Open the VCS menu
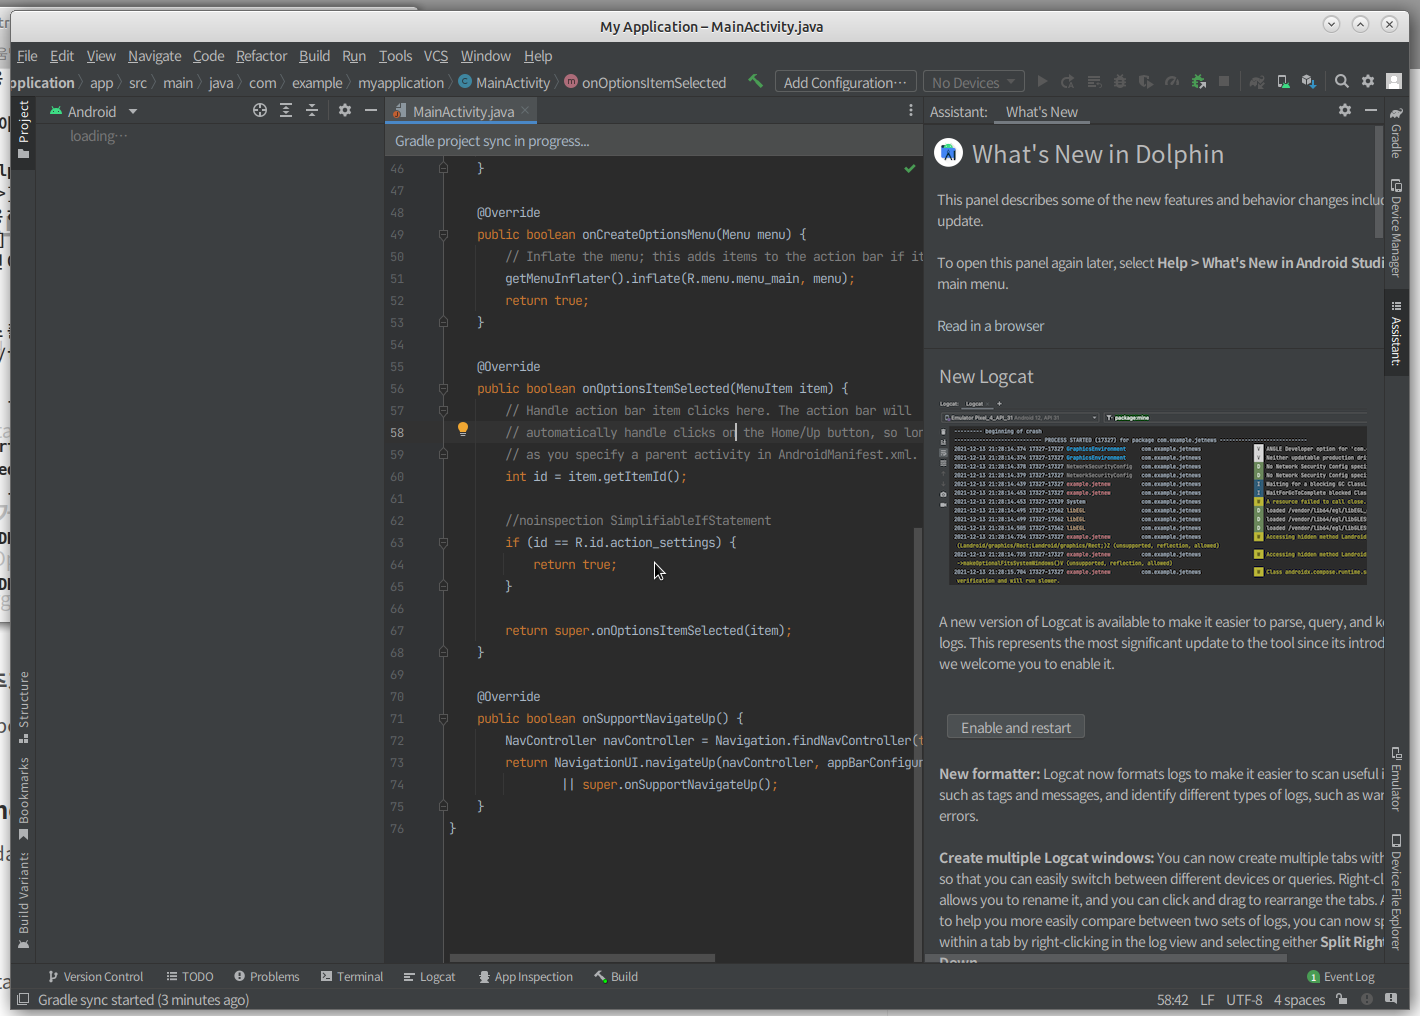 (436, 56)
